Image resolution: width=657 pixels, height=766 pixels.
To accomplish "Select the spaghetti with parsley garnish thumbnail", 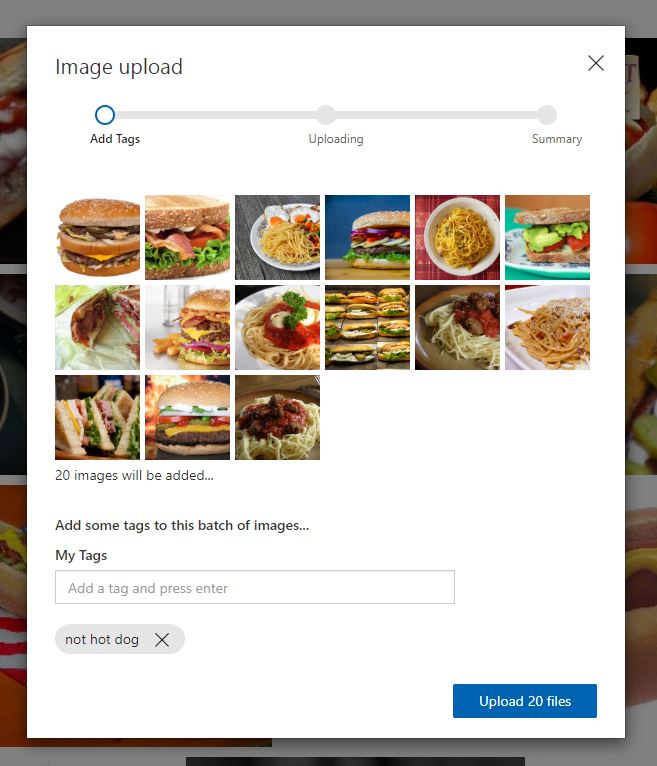I will tap(277, 327).
